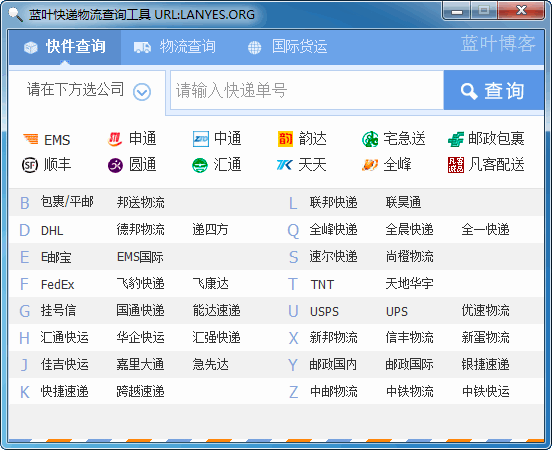552x450 pixels.
Task: Choose 尚橙物流 courier
Action: tap(409, 256)
